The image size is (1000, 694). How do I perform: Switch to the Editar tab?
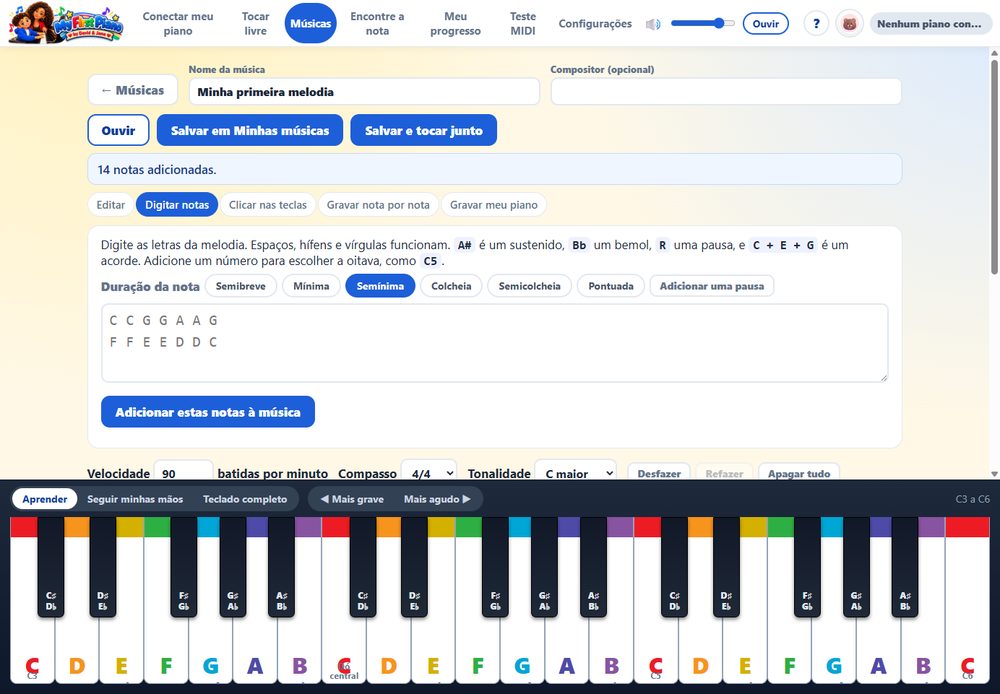pos(110,205)
